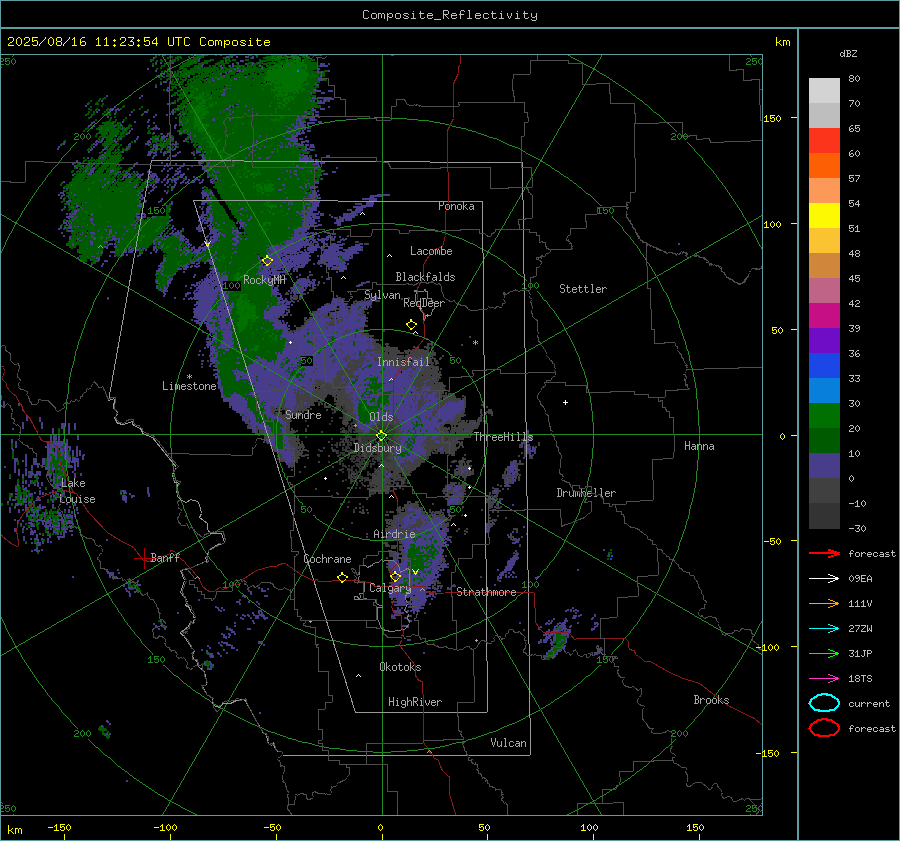
Task: Click the Brooks map label
Action: click(x=711, y=700)
